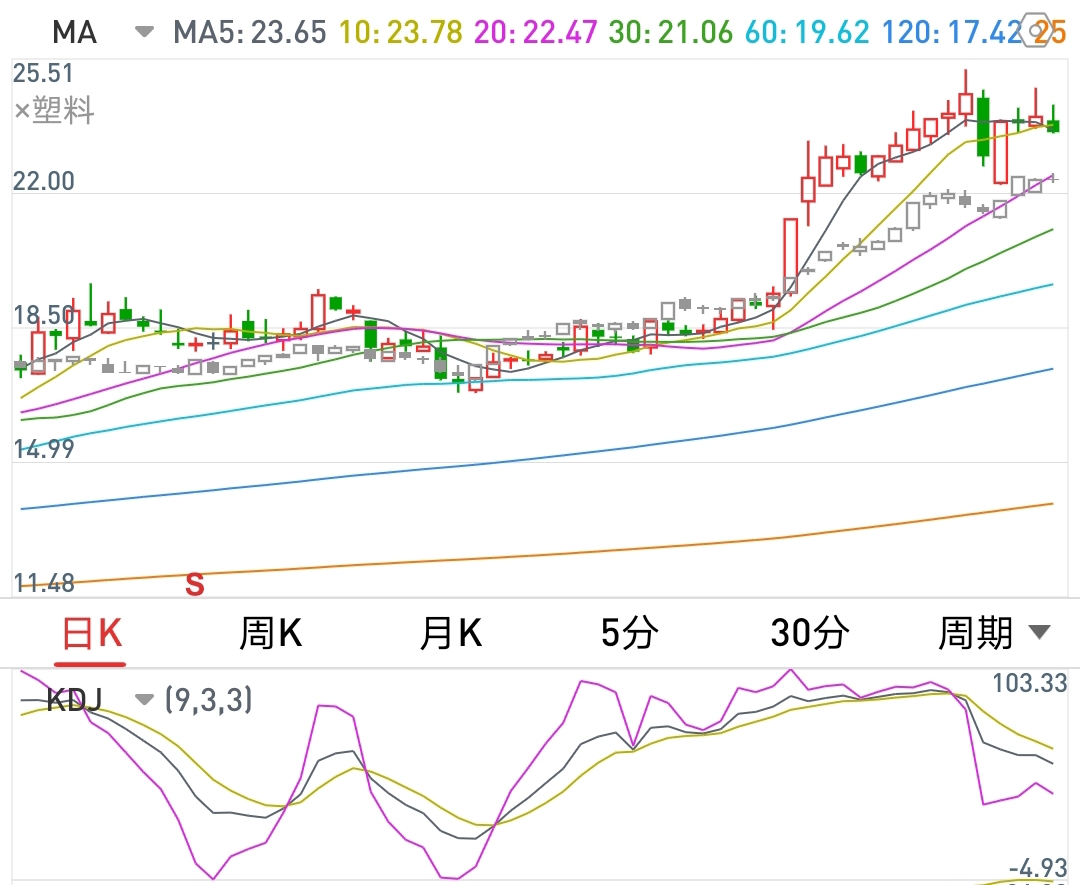Viewport: 1080px width, 885px height.
Task: Click the 18.50 price axis label
Action: [x=43, y=315]
